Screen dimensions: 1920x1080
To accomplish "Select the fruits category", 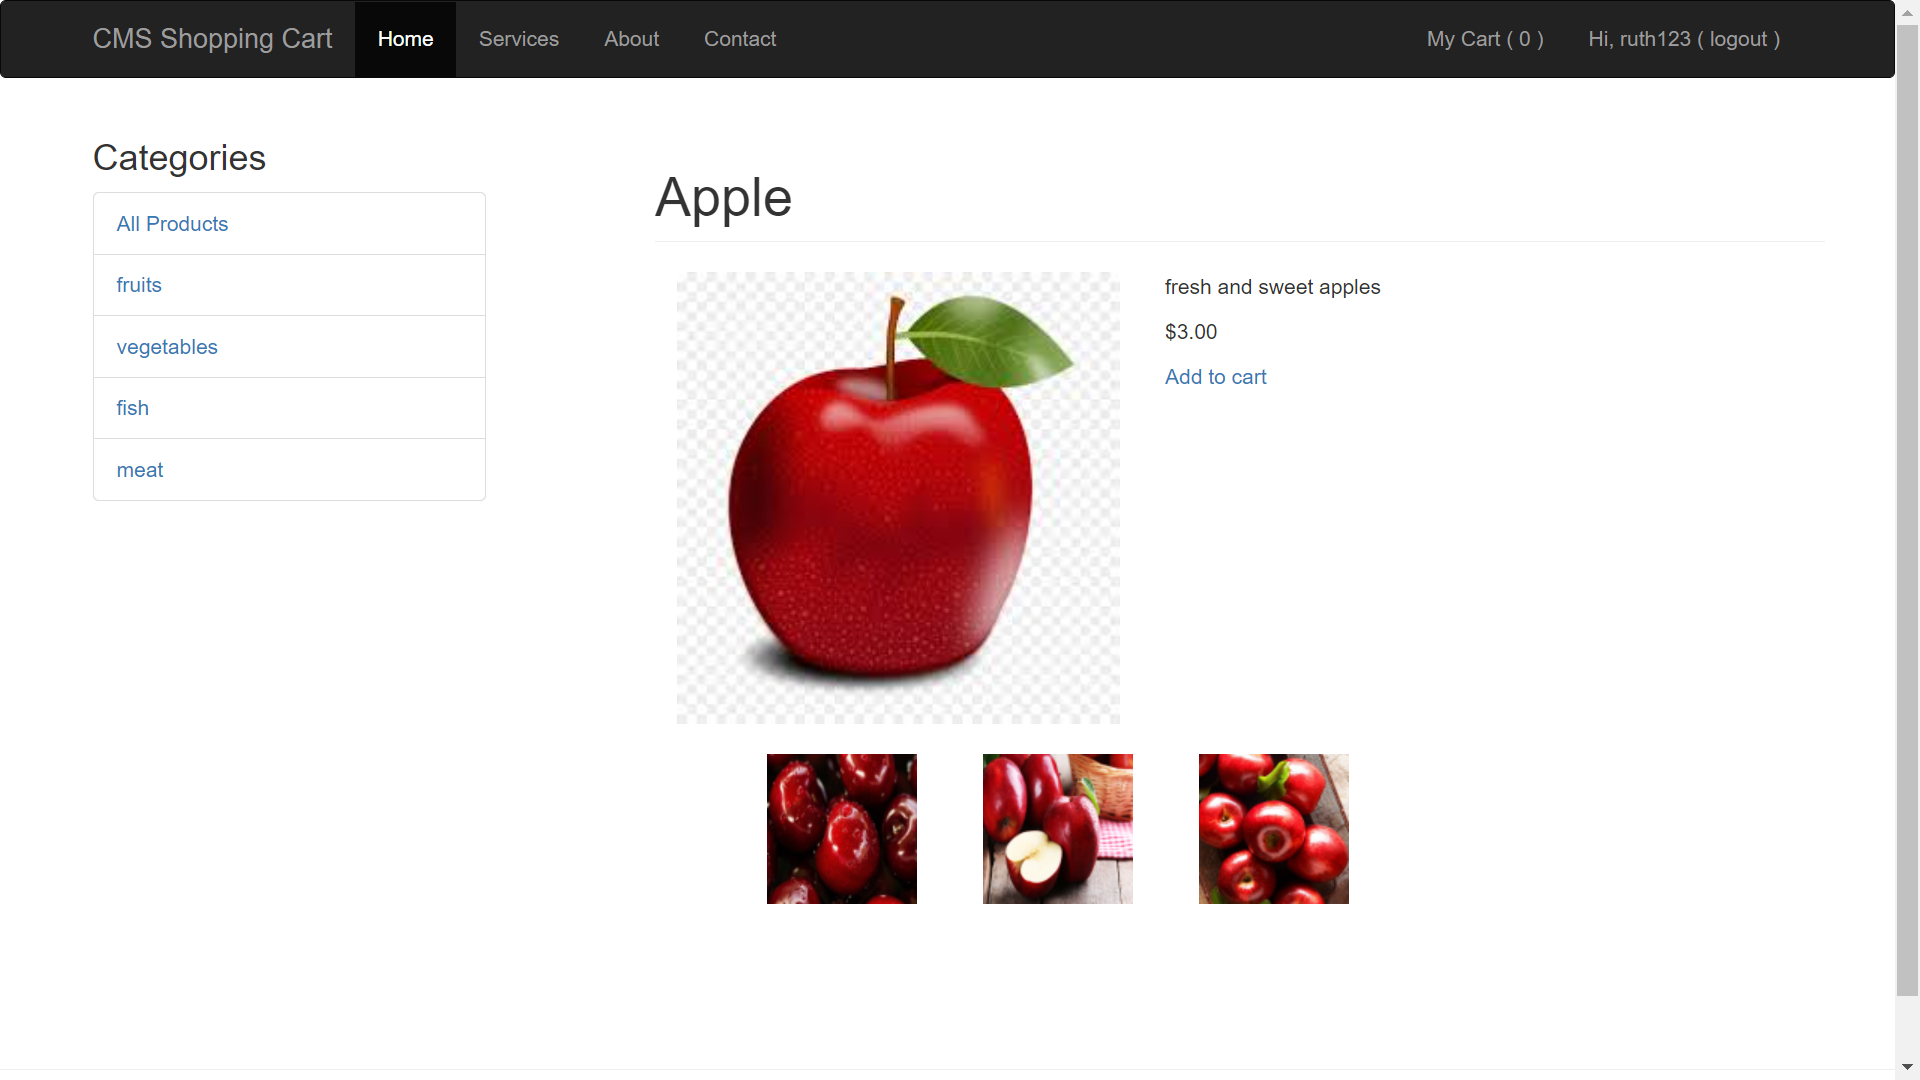I will pyautogui.click(x=289, y=285).
